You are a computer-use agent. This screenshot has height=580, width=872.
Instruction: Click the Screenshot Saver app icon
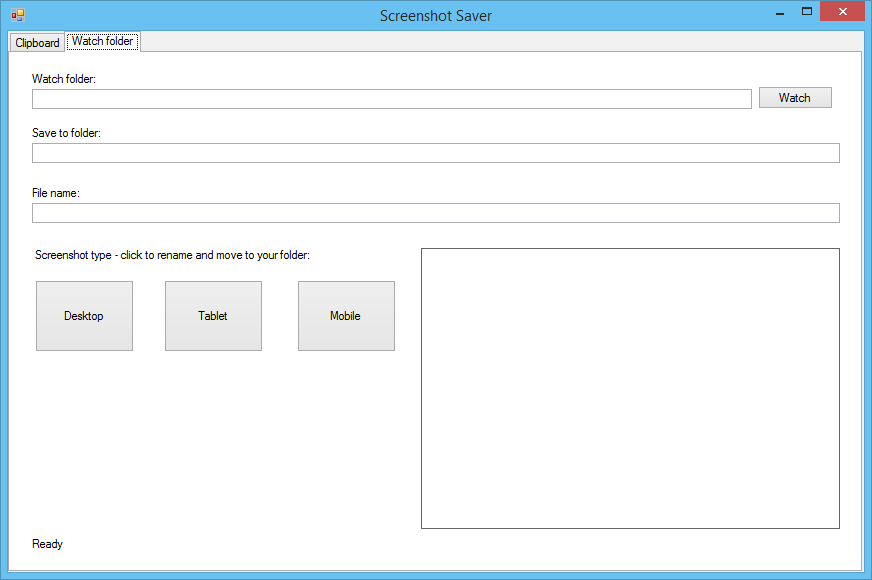pos(18,15)
